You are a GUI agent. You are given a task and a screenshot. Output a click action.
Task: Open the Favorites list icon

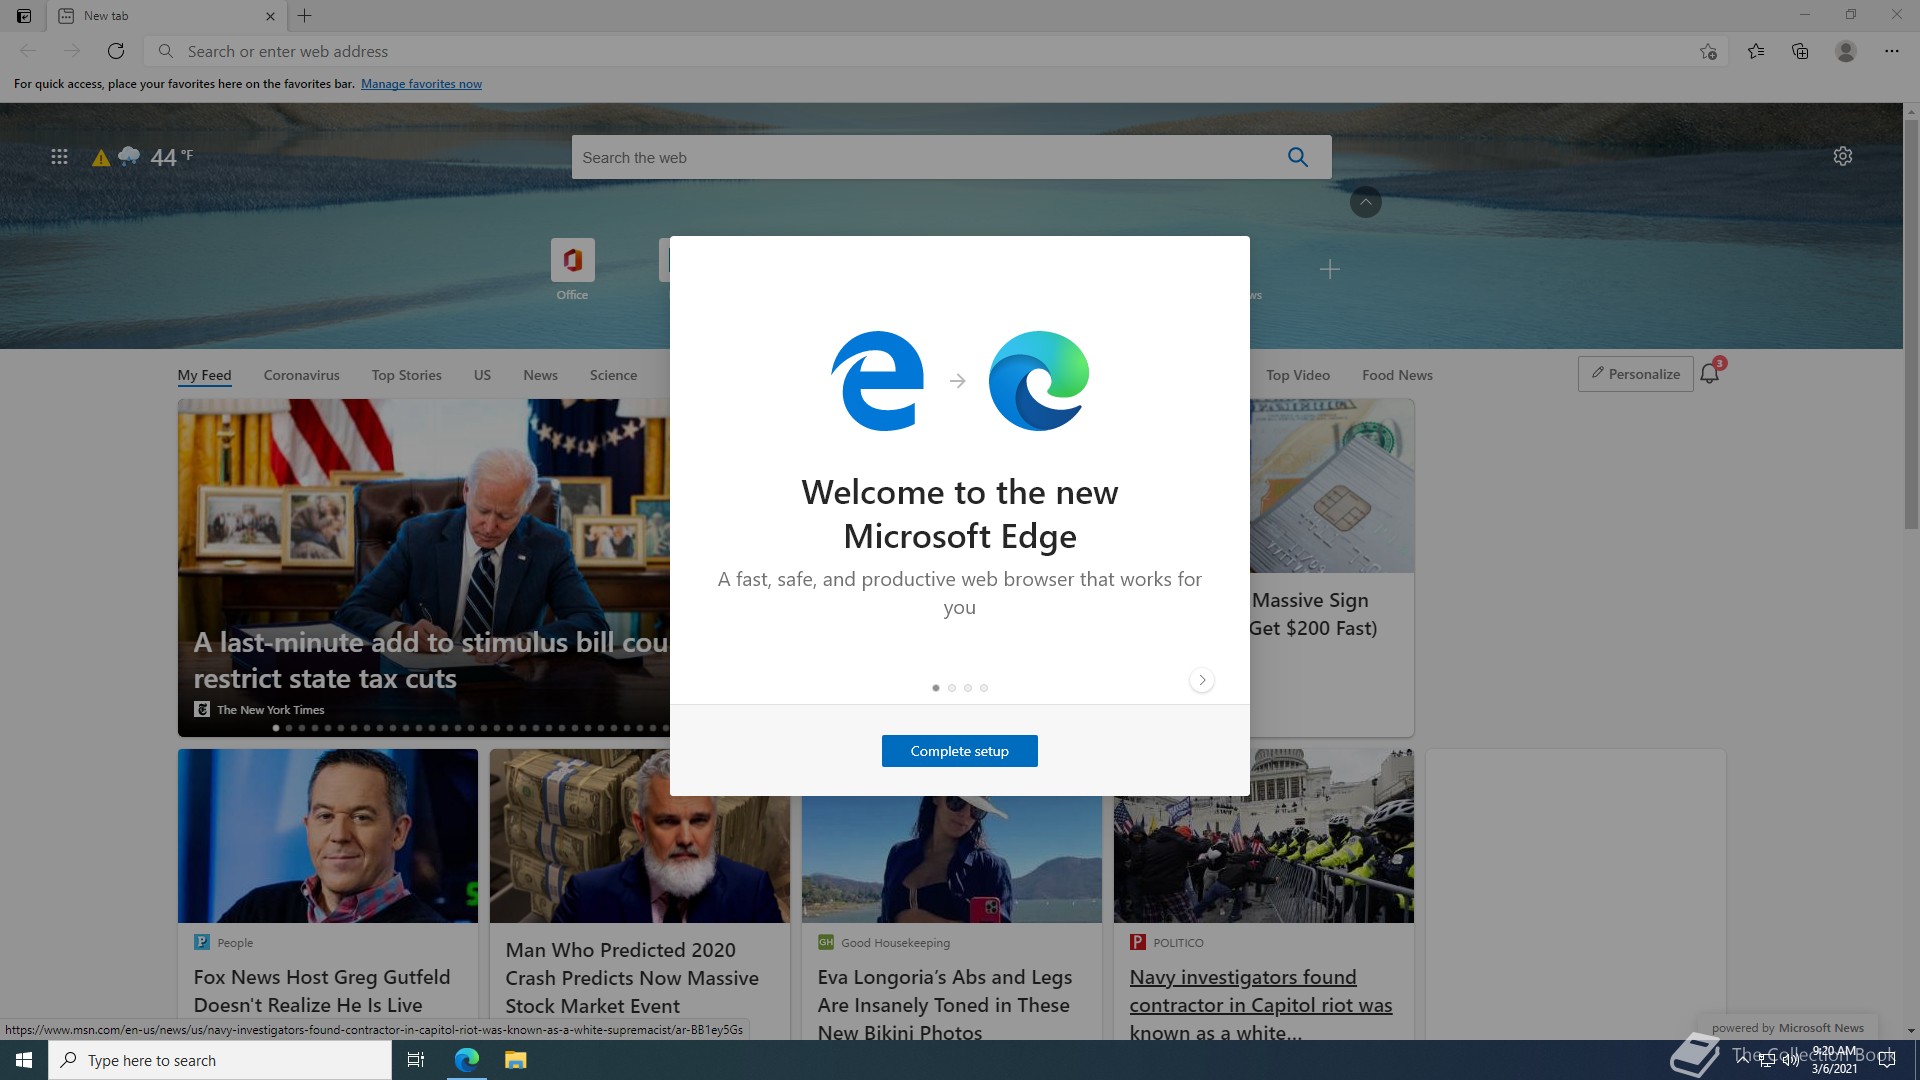(1756, 51)
